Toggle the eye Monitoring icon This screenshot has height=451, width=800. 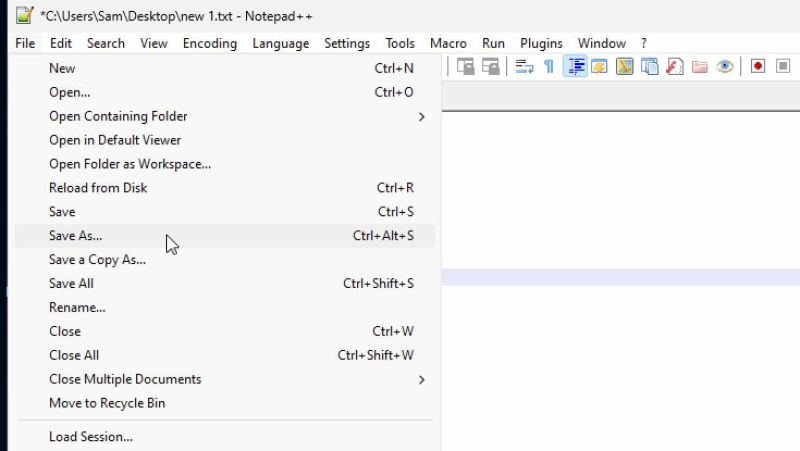(x=724, y=67)
